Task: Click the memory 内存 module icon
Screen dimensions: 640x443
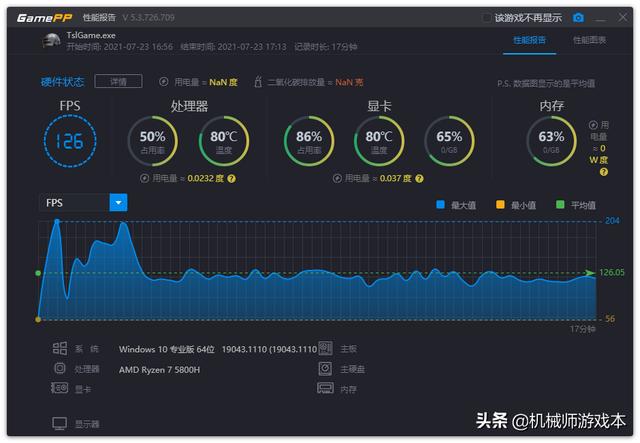Action: coord(325,388)
